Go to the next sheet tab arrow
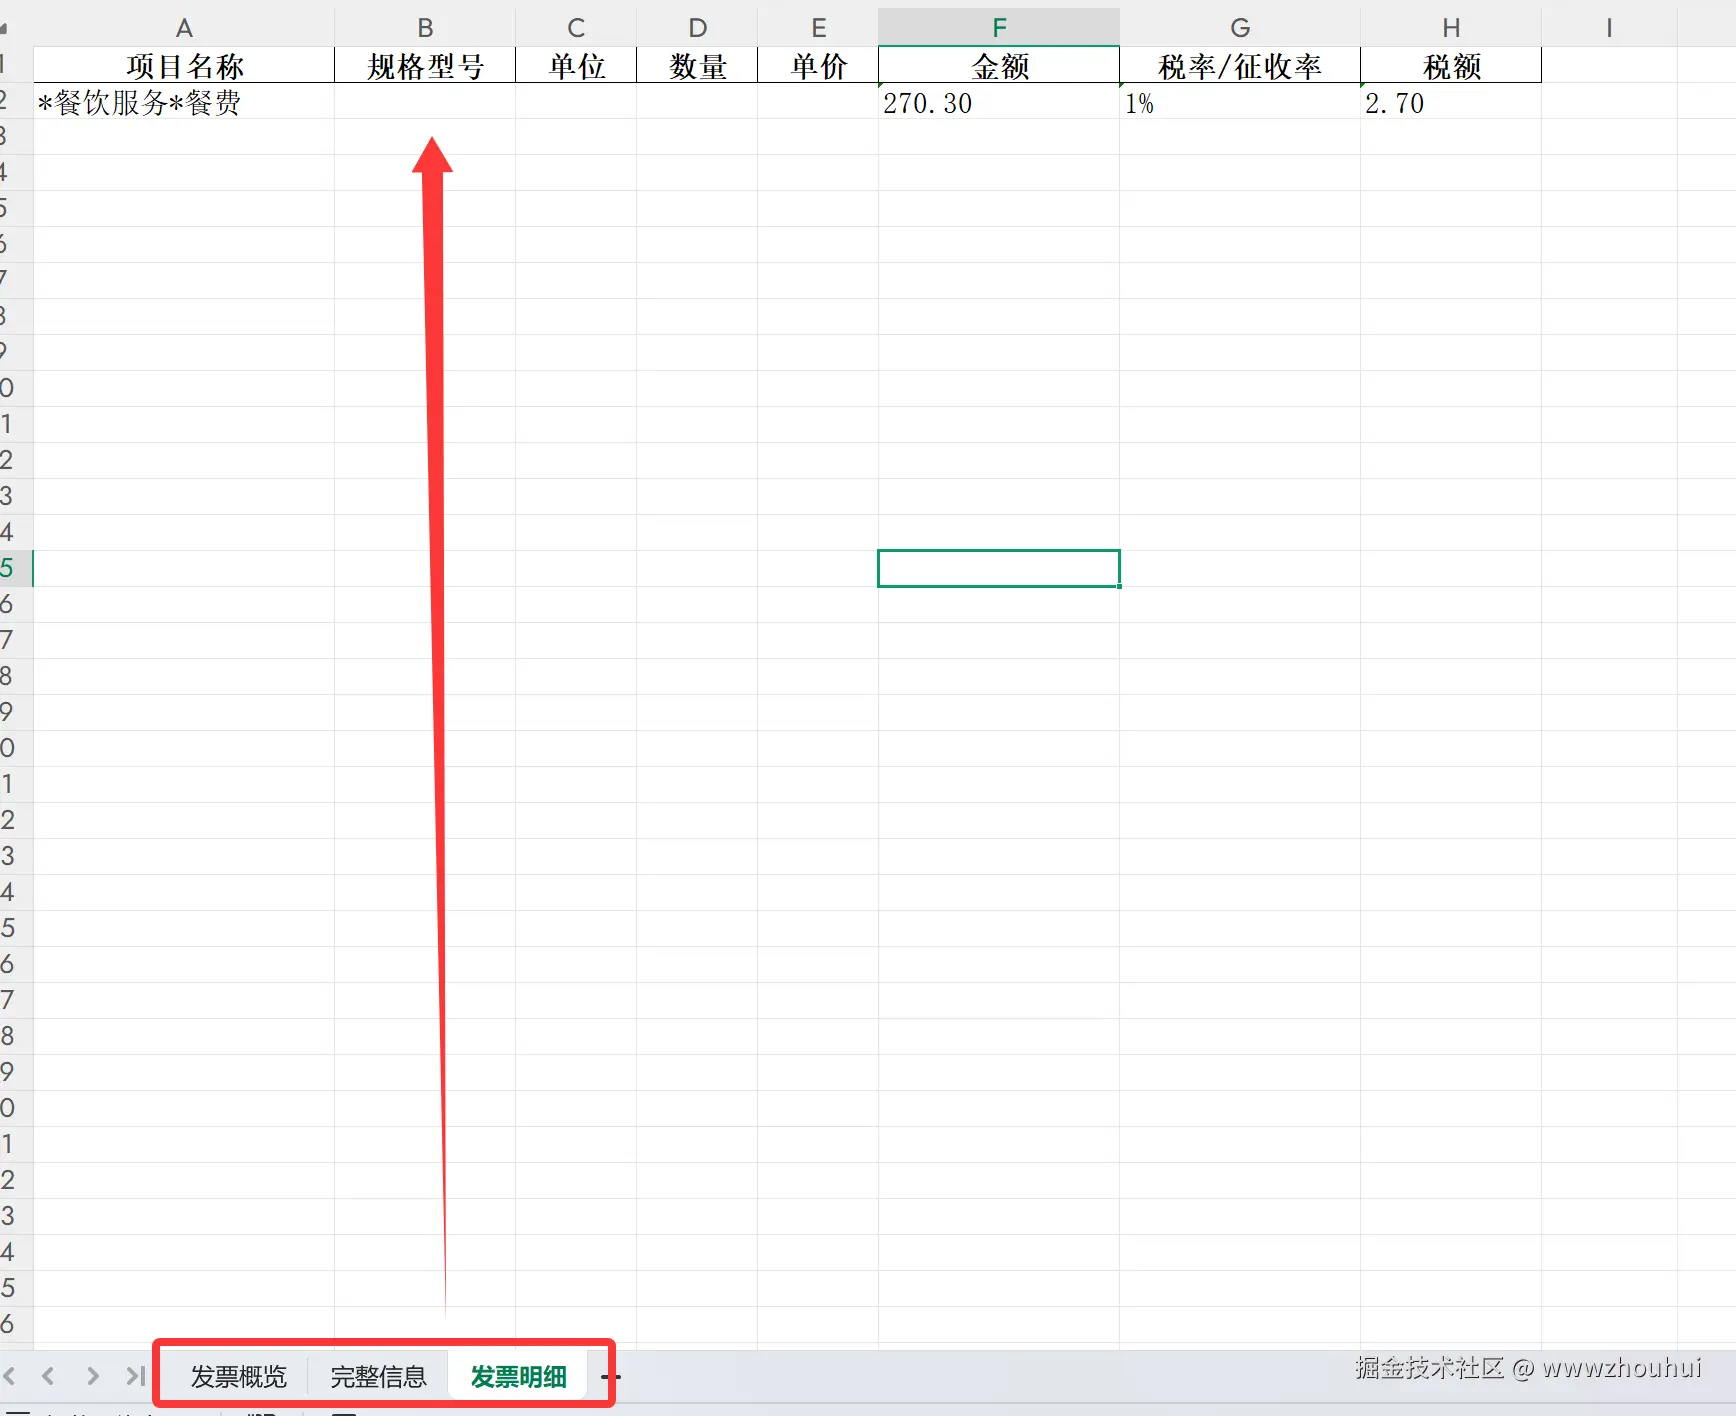The height and width of the screenshot is (1416, 1736). pyautogui.click(x=92, y=1376)
